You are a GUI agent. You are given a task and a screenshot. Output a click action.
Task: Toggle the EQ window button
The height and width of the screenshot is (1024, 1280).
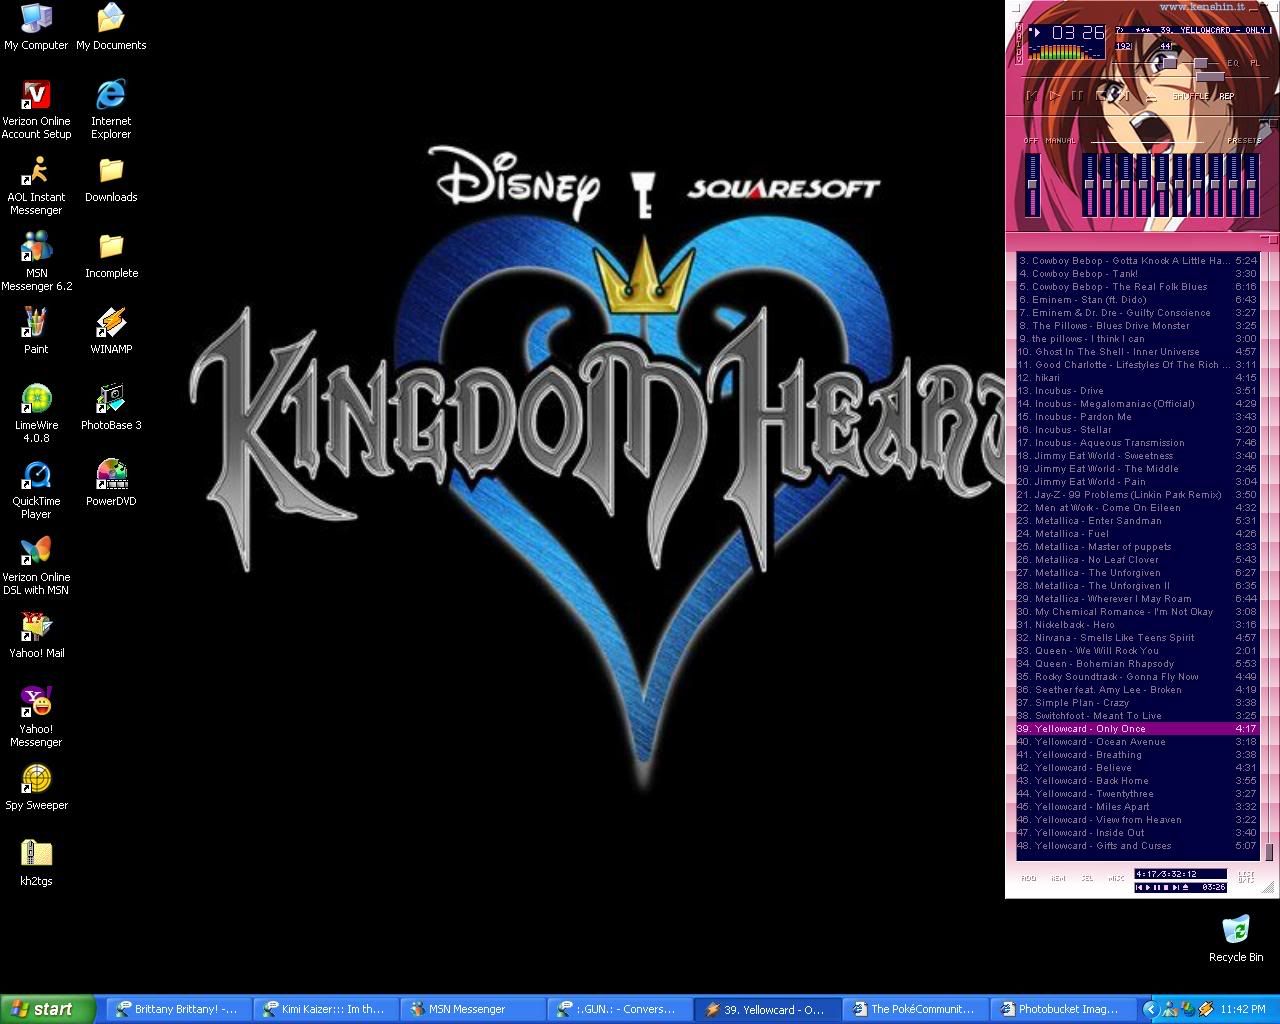pyautogui.click(x=1233, y=63)
